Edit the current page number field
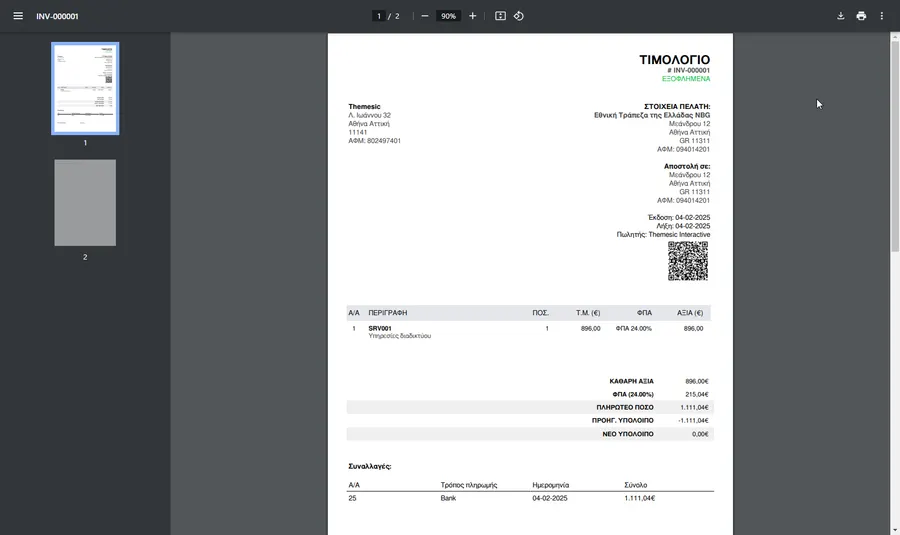Screen dimensions: 900x535 pyautogui.click(x=379, y=16)
